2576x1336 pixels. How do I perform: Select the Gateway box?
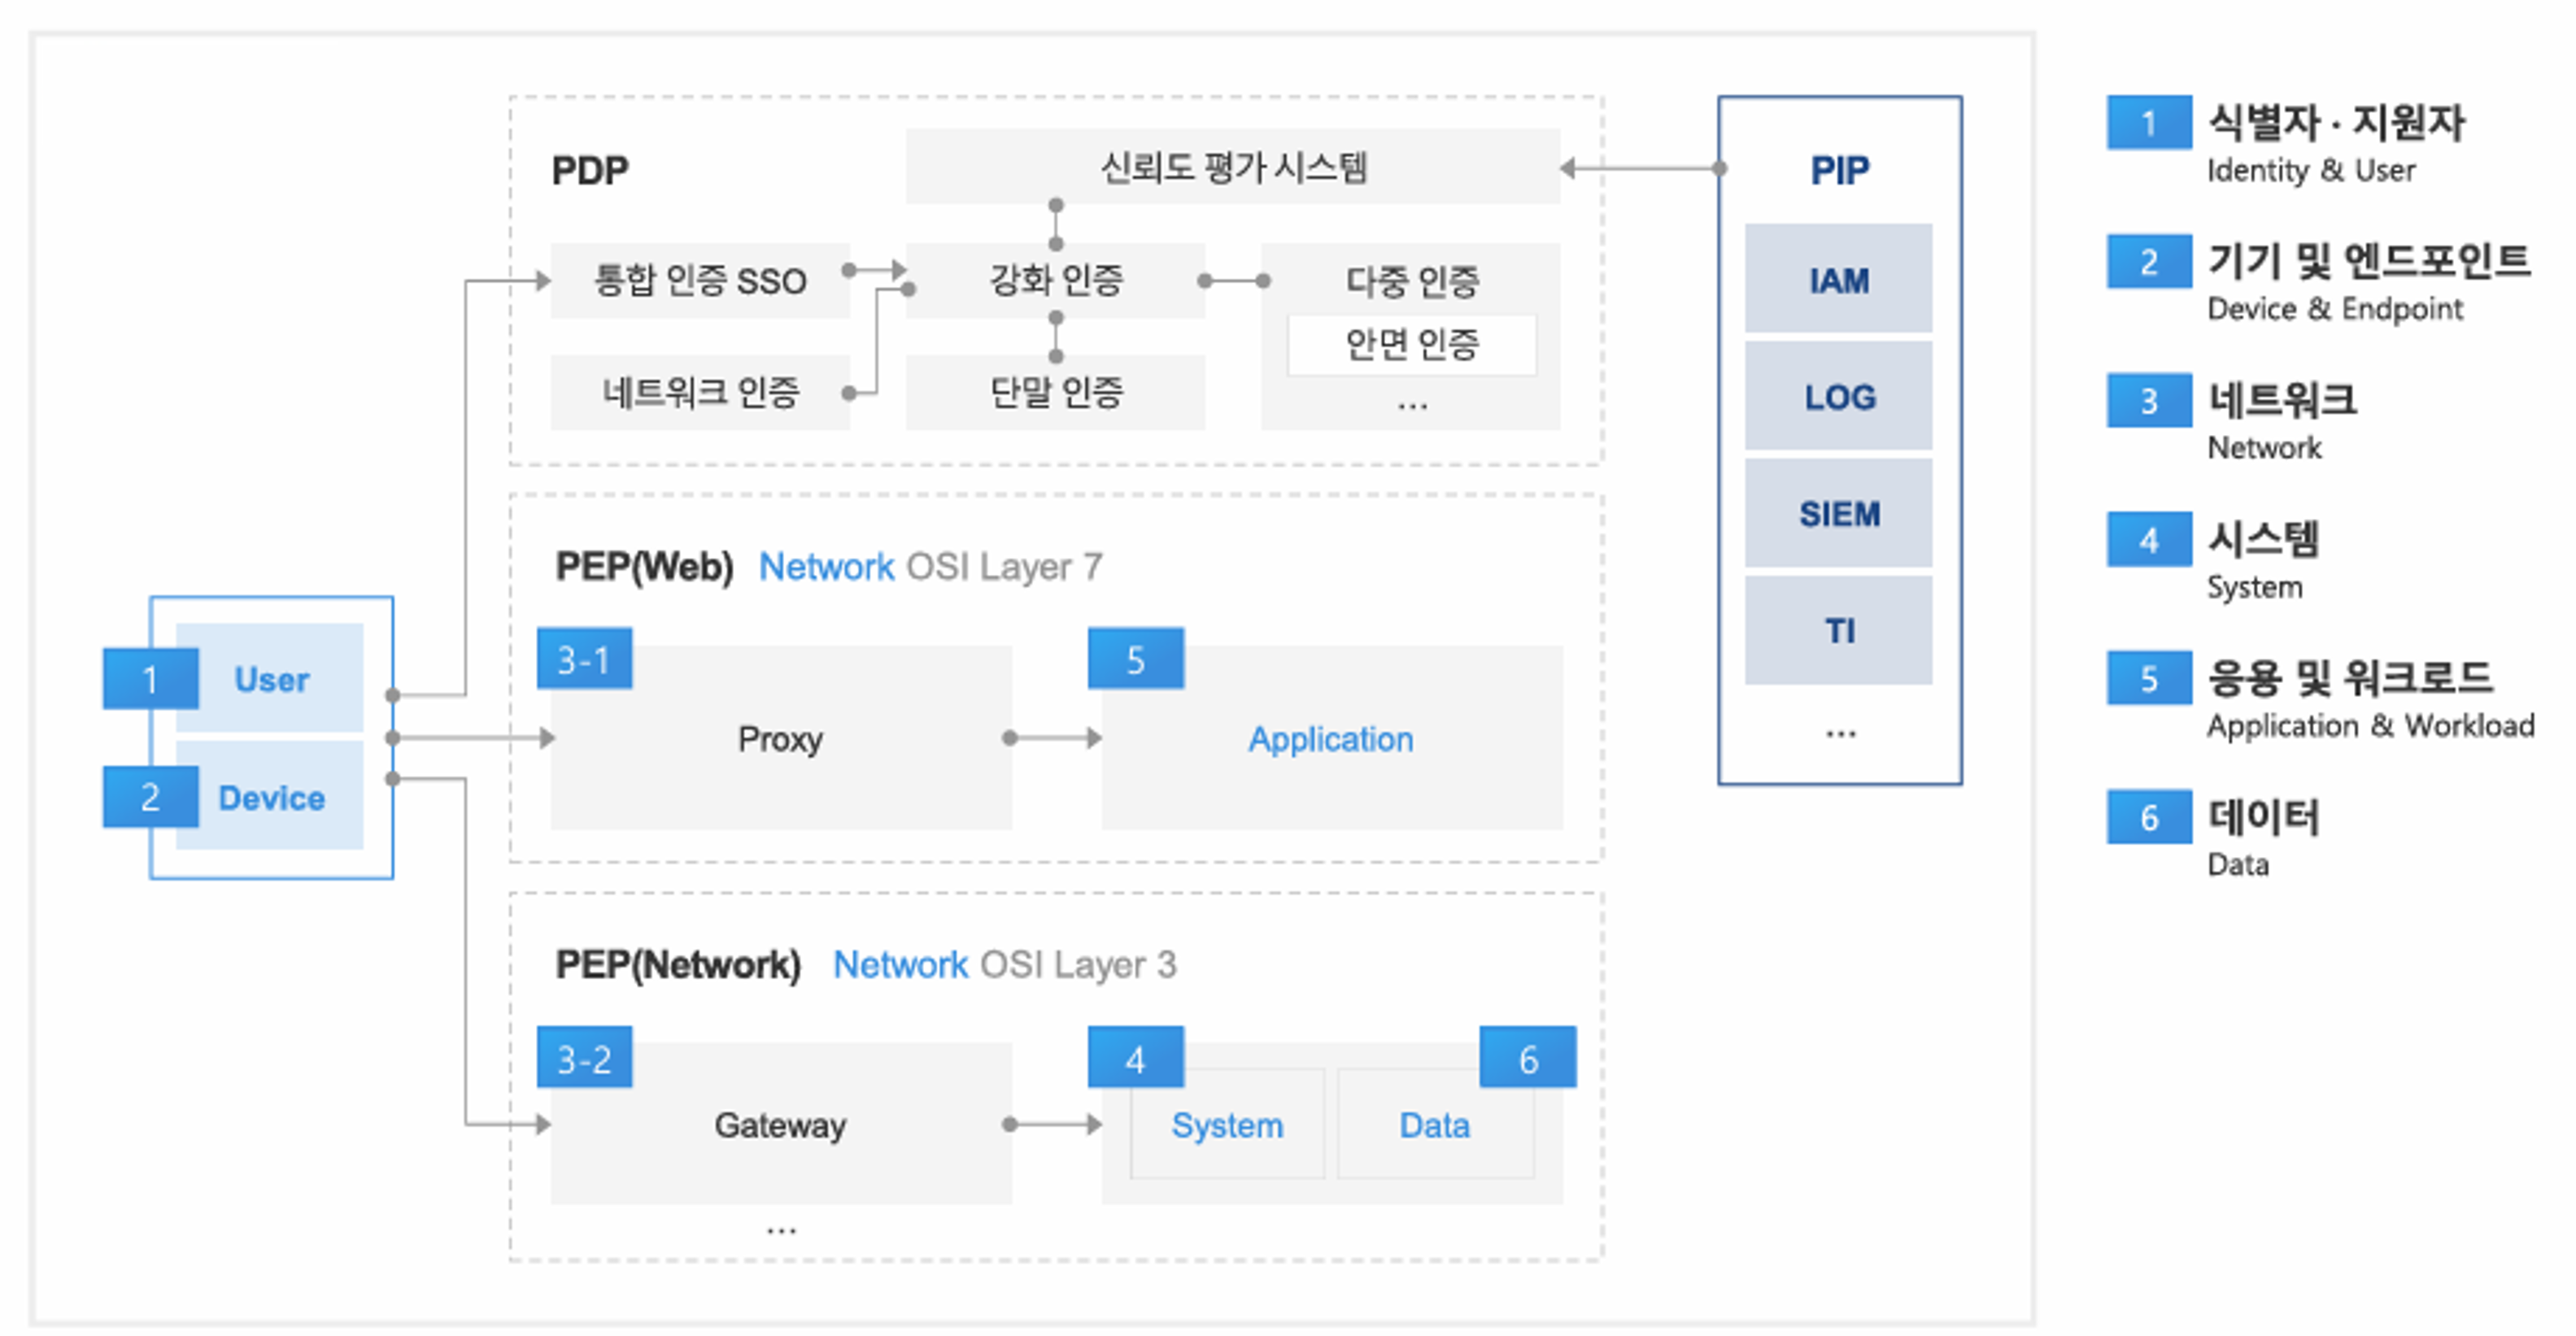pos(781,1124)
